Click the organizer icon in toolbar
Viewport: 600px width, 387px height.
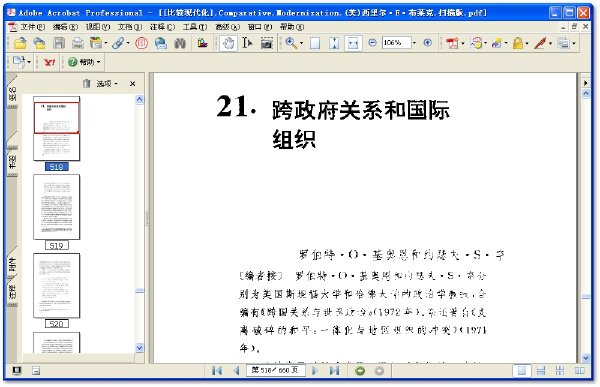pyautogui.click(x=96, y=43)
